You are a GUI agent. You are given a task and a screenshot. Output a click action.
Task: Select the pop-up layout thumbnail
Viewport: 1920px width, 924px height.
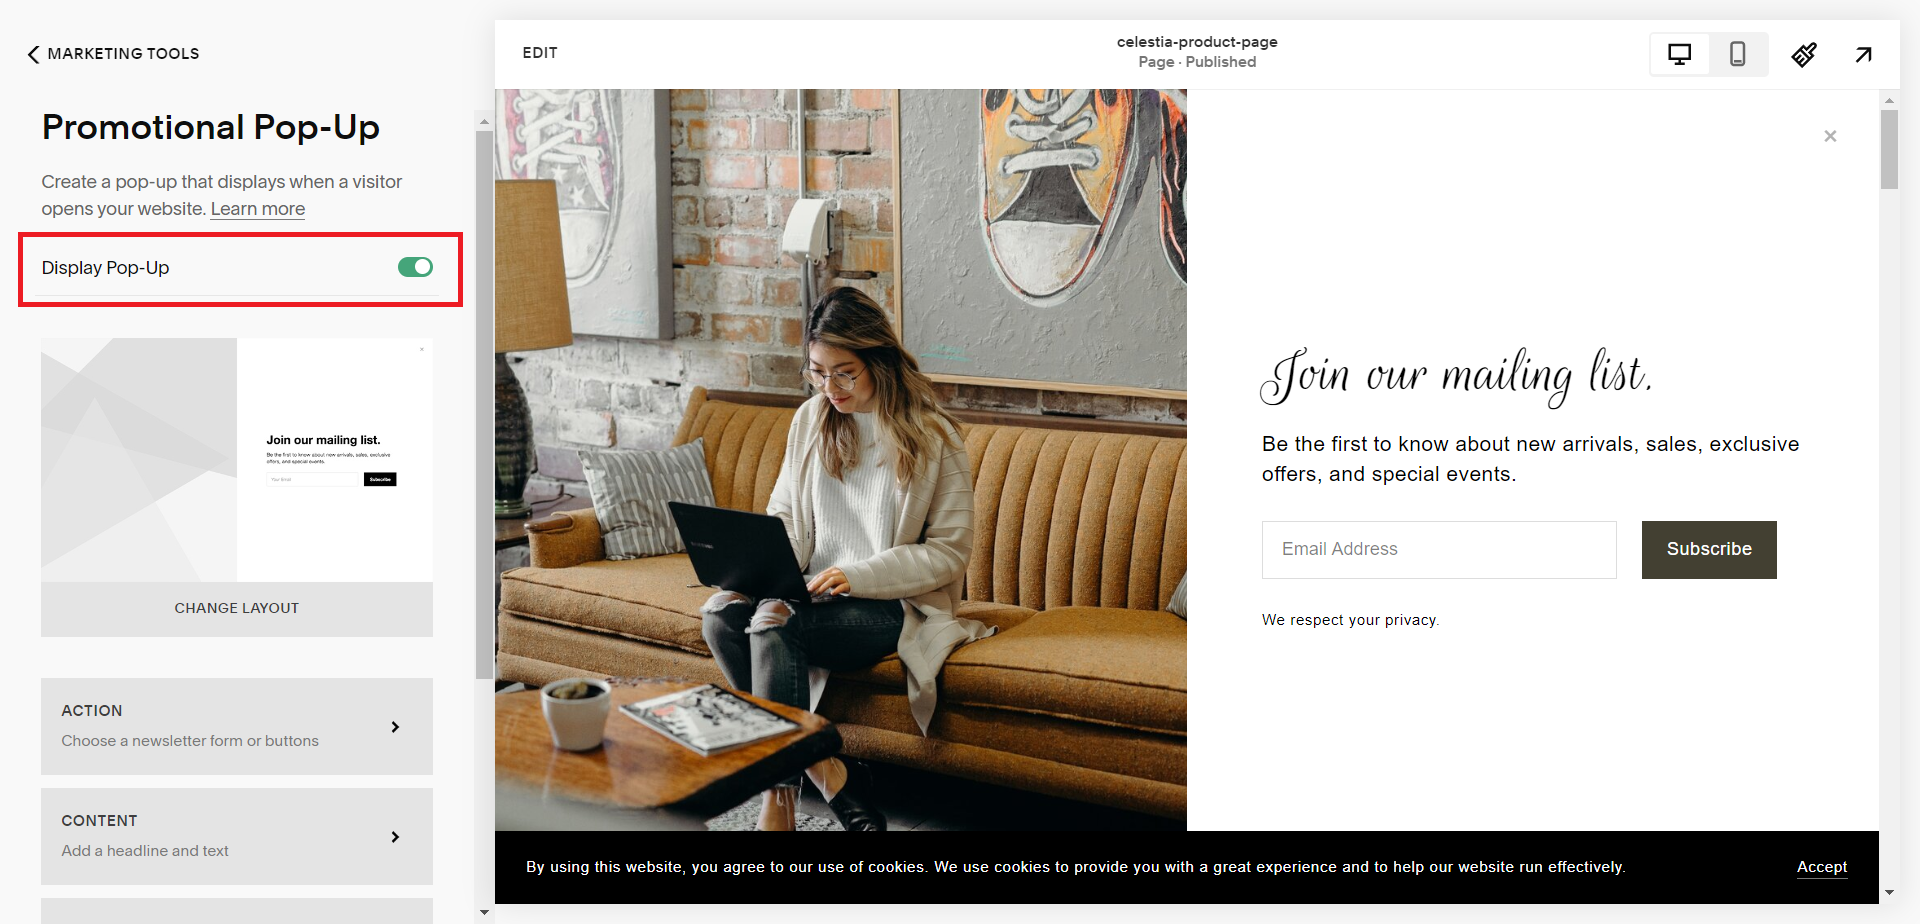click(237, 460)
